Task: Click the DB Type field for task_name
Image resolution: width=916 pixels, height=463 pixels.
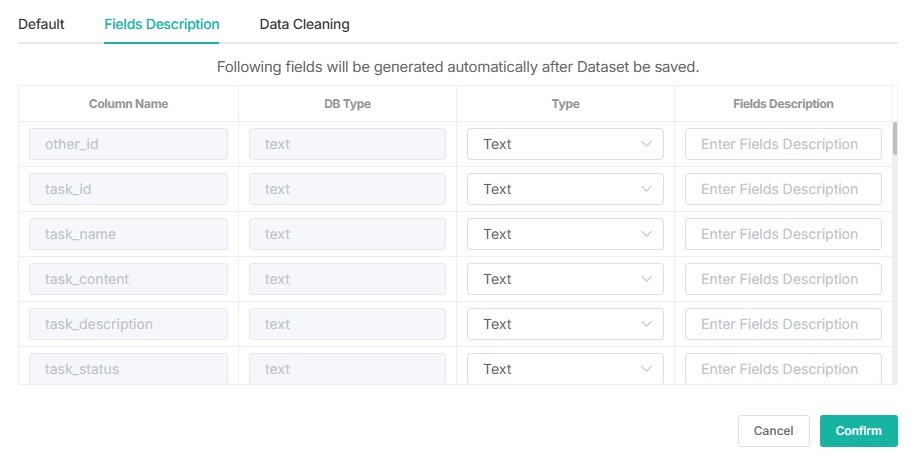Action: pyautogui.click(x=347, y=234)
